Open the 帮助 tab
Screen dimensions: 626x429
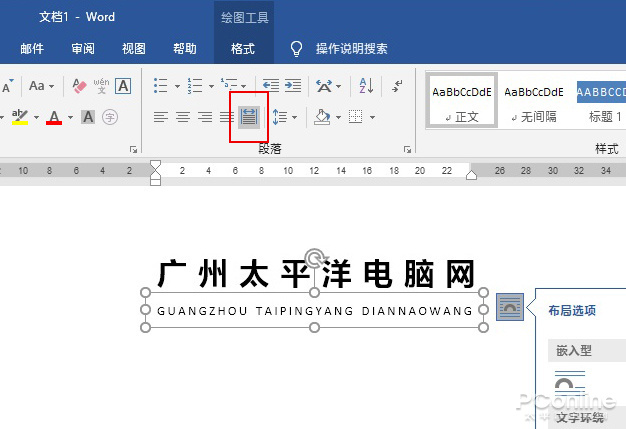(185, 49)
